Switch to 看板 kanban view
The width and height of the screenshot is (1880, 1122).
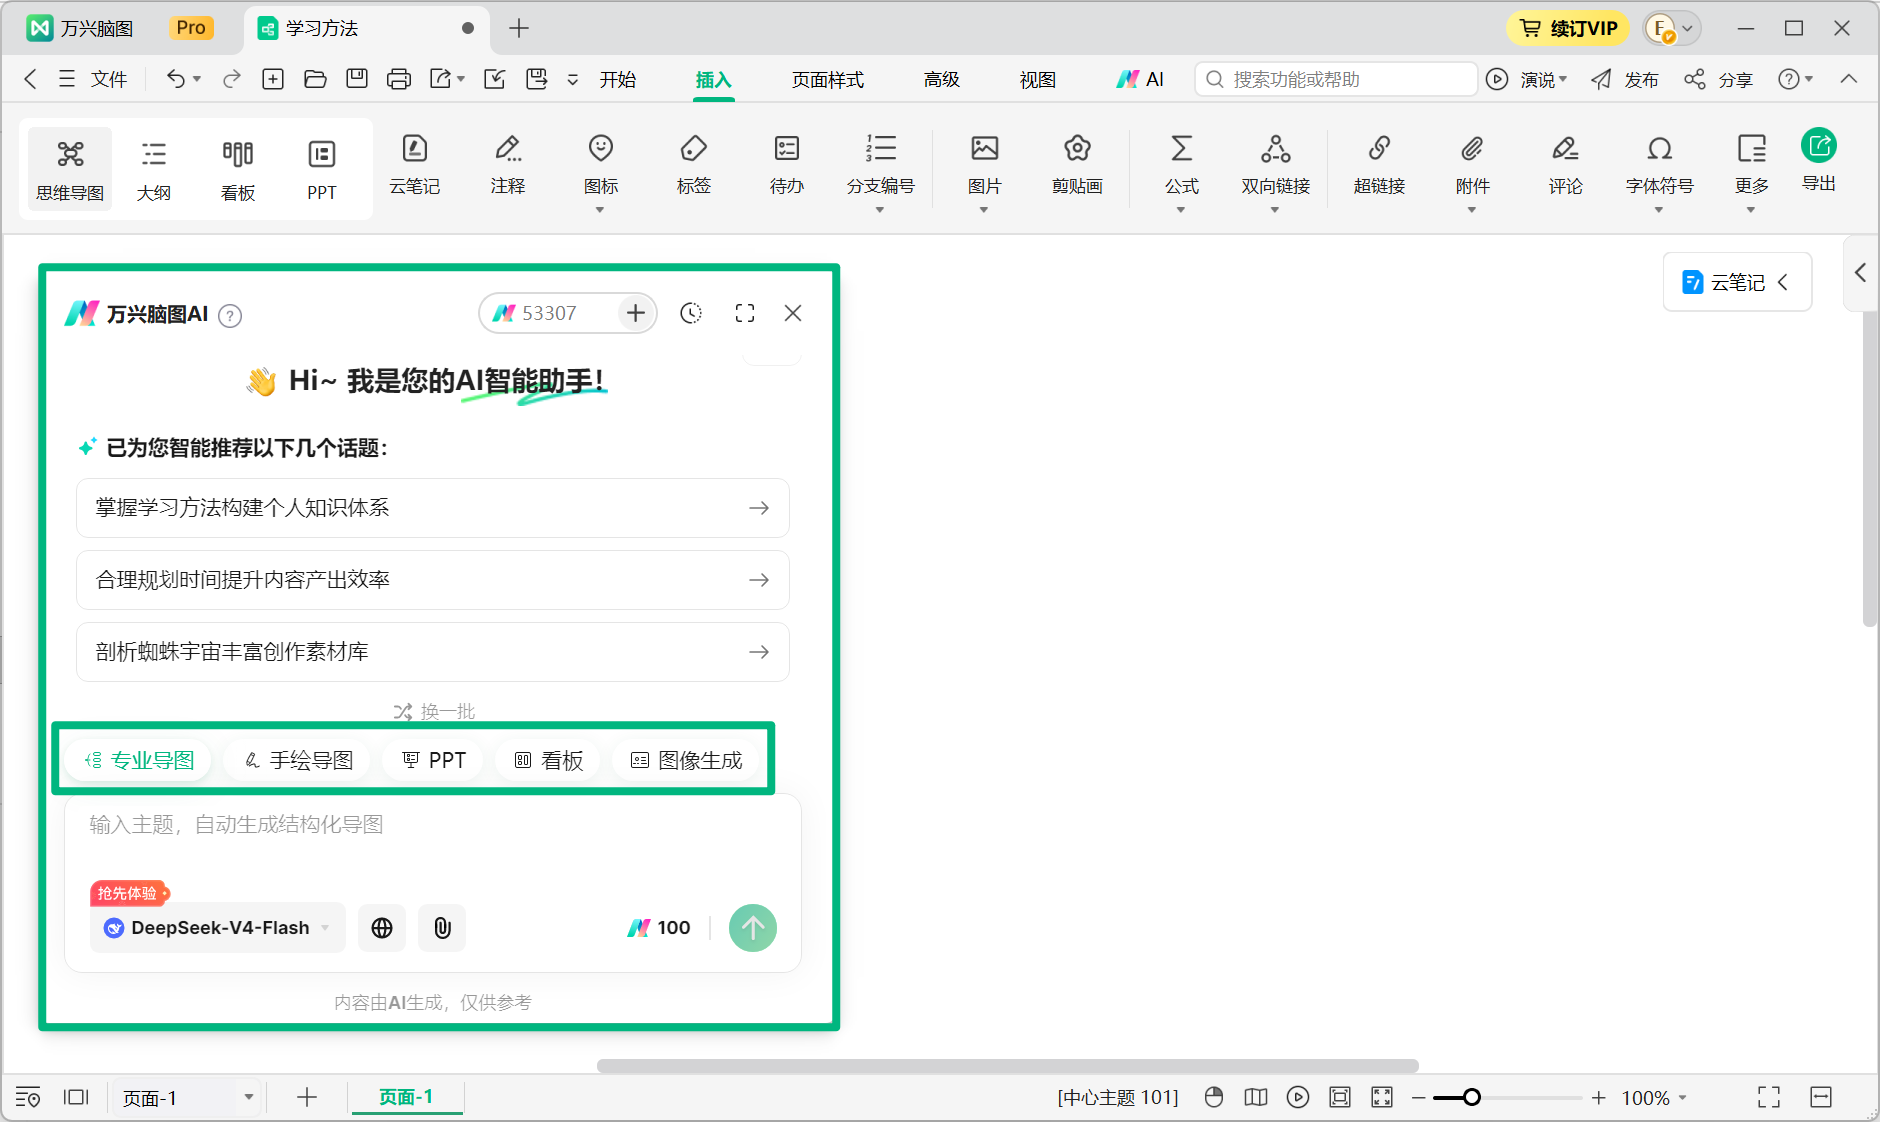(x=238, y=169)
